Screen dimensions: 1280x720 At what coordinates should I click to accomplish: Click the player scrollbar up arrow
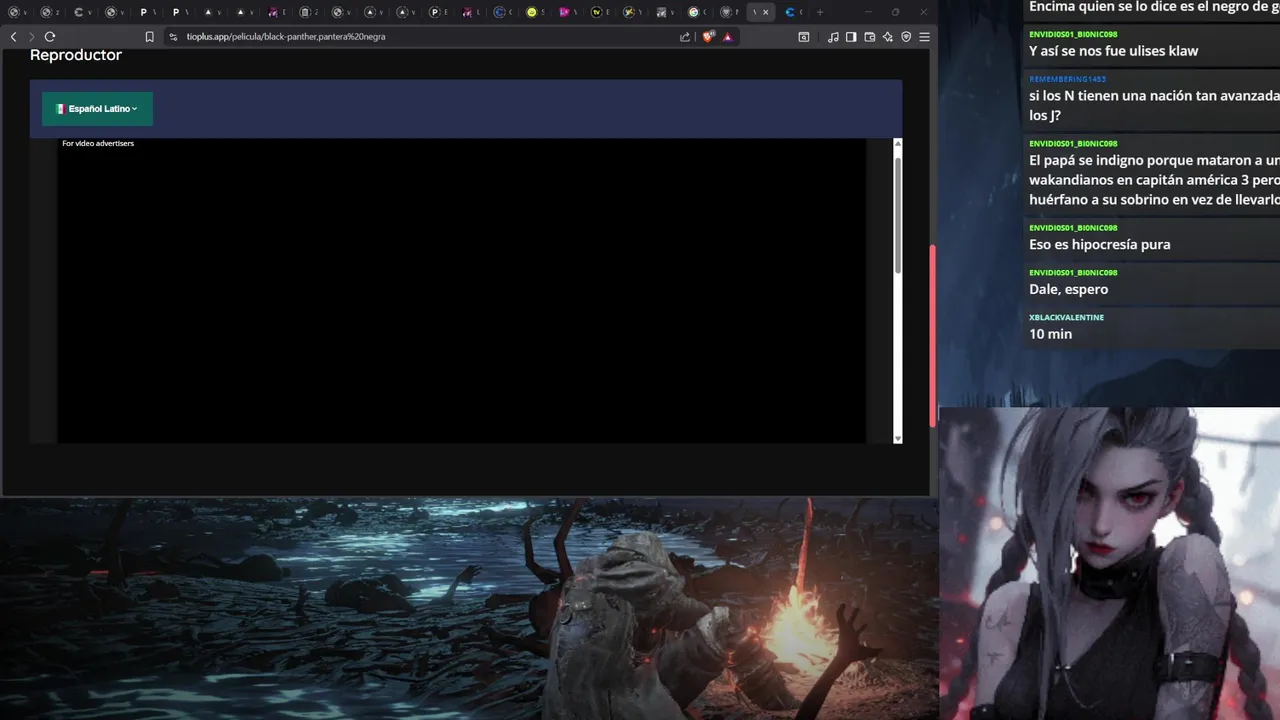pyautogui.click(x=897, y=144)
